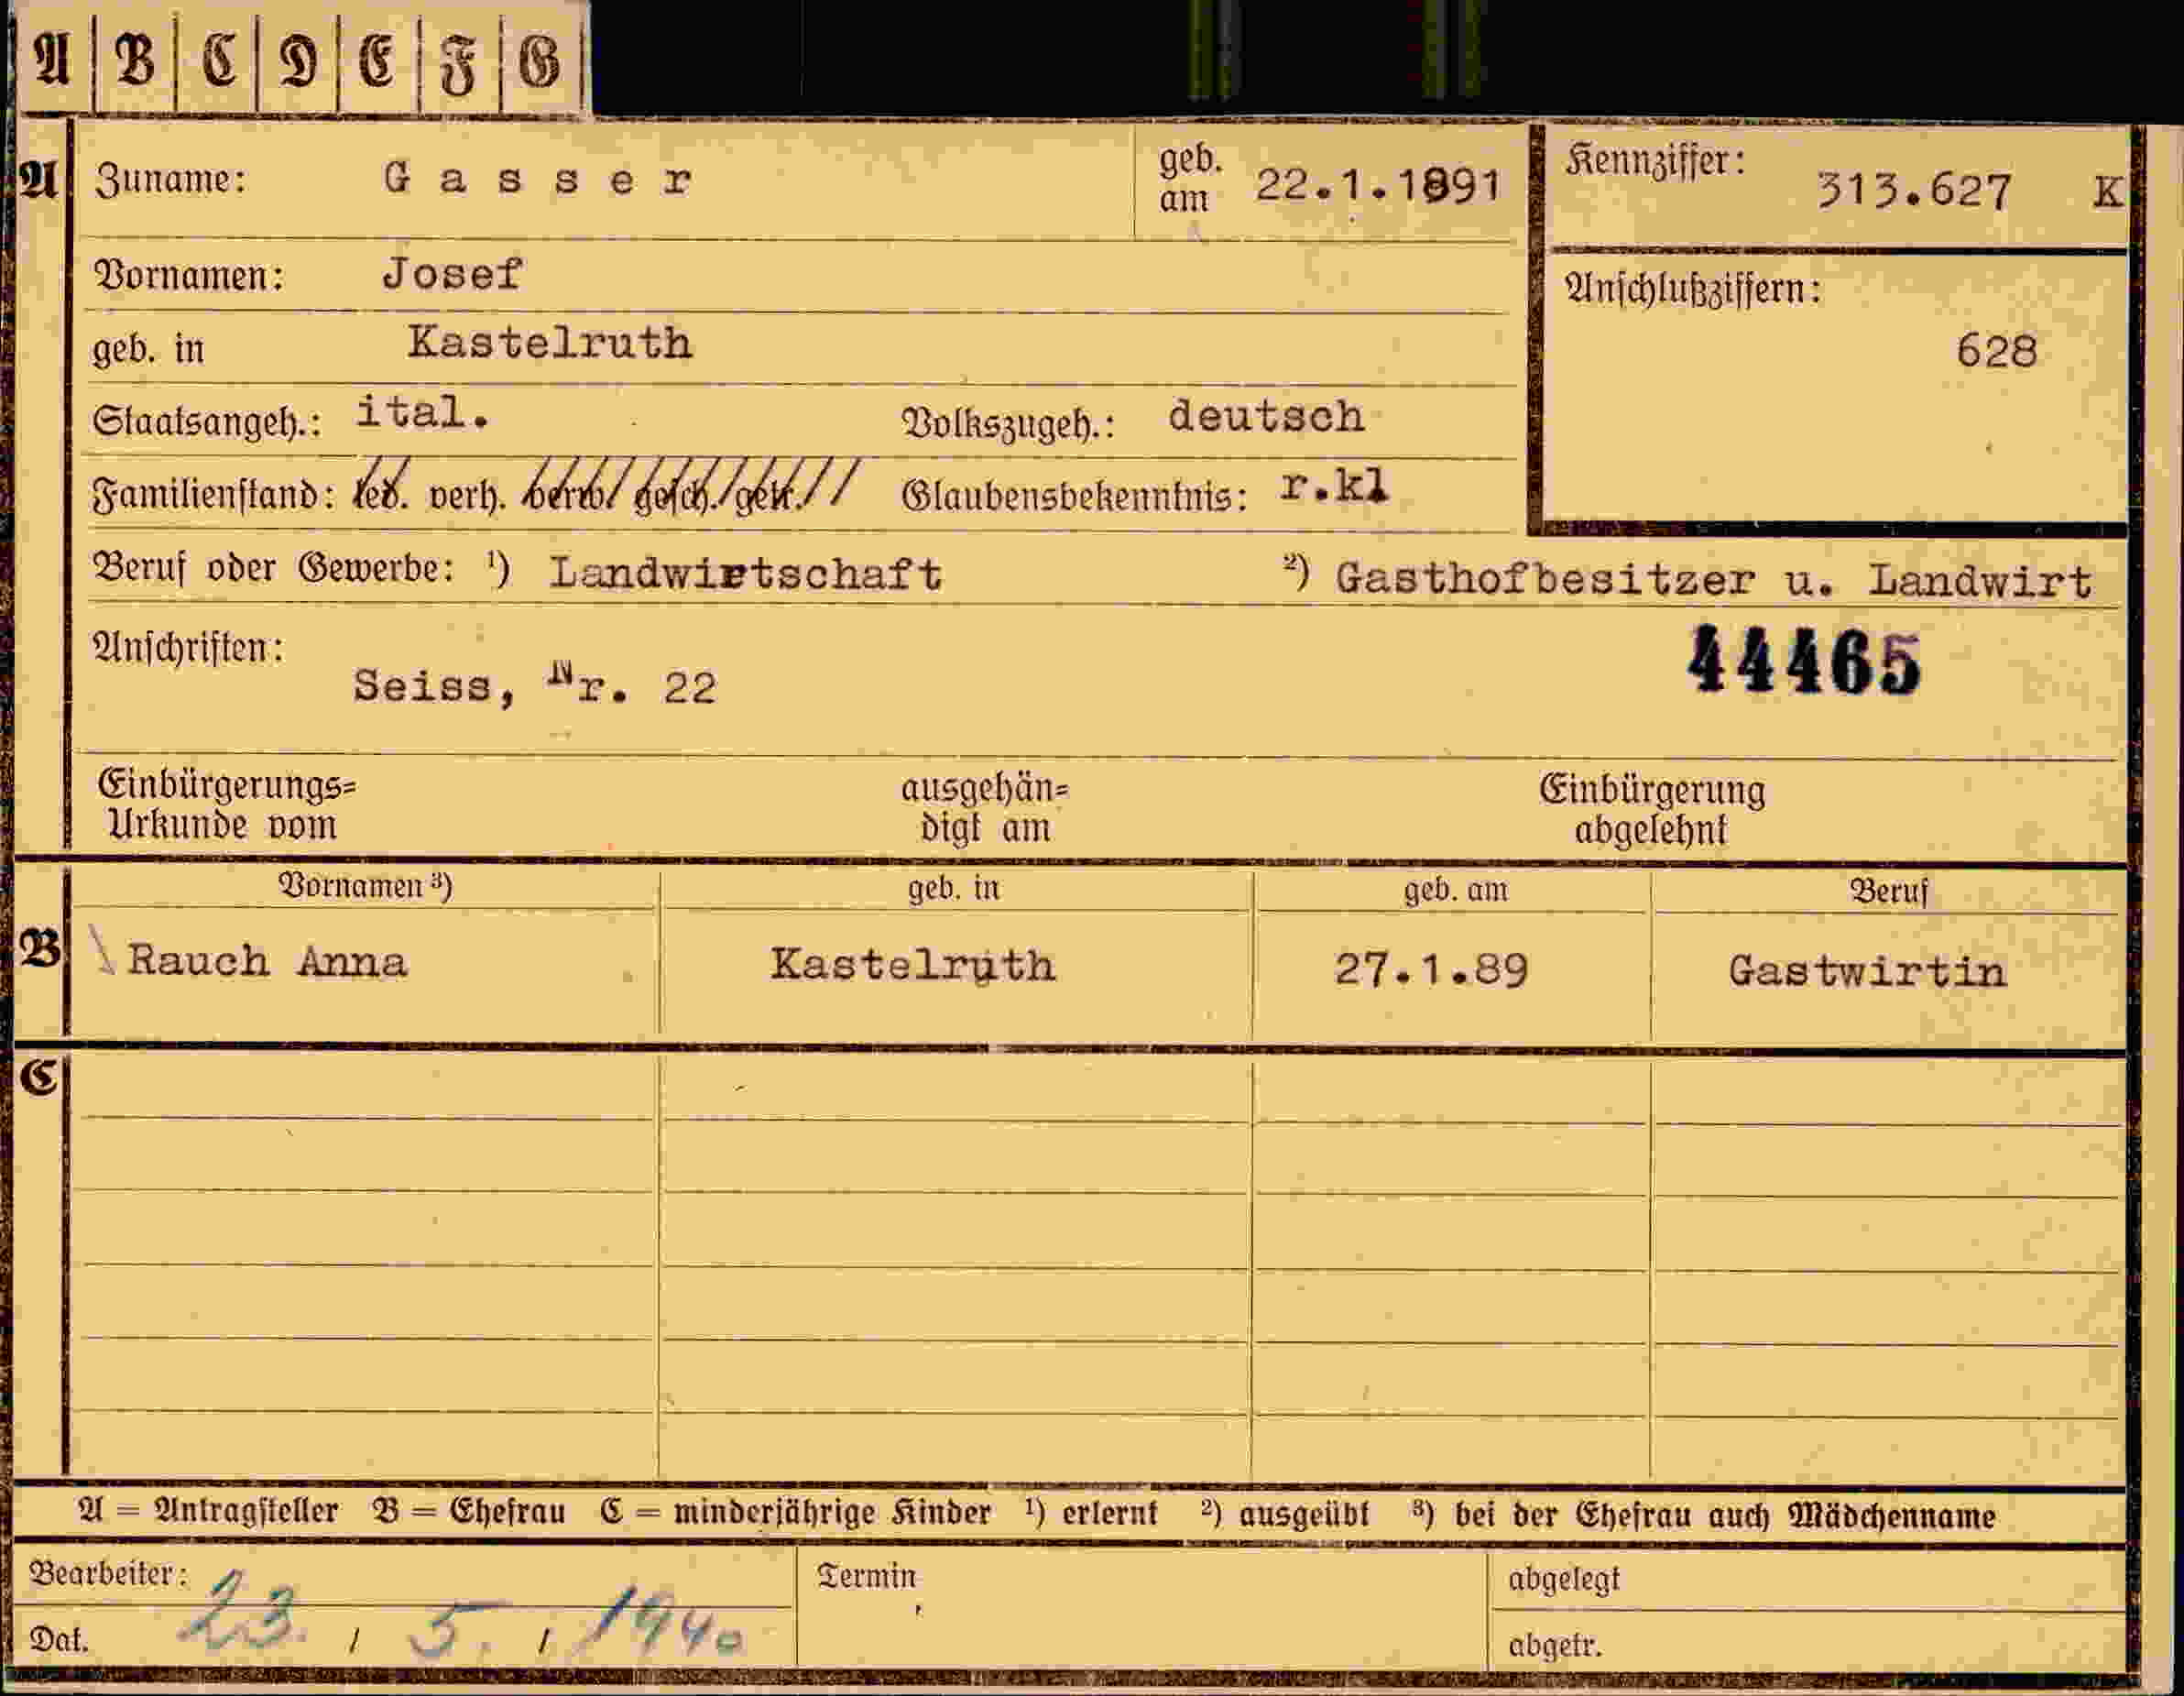The height and width of the screenshot is (1696, 2184).
Task: Click the section C marker letter
Action: click(39, 1078)
